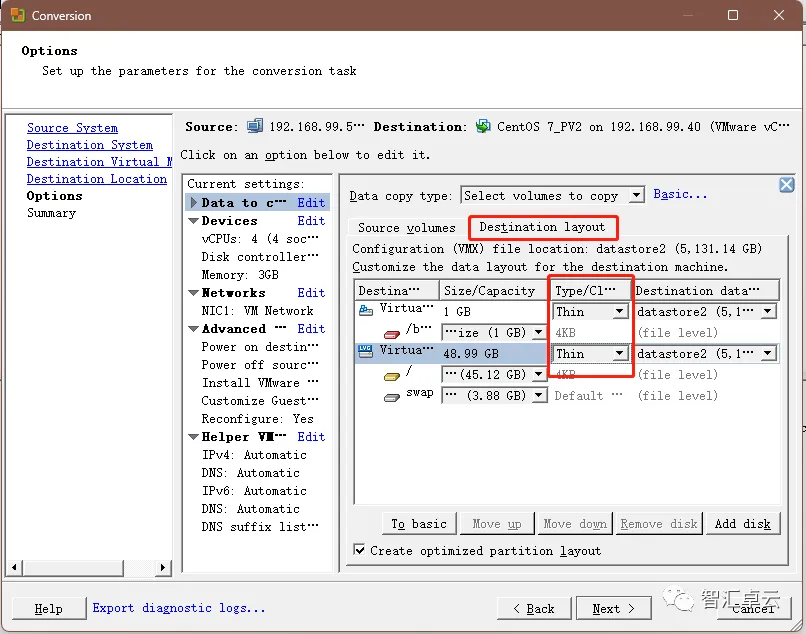The image size is (806, 634).
Task: Open Export diagnostic logs link
Action: (x=179, y=608)
